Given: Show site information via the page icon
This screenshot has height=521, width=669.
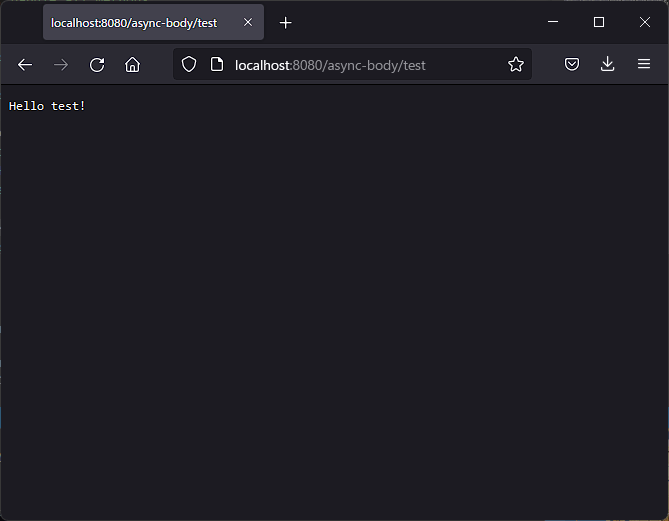Looking at the screenshot, I should [217, 64].
